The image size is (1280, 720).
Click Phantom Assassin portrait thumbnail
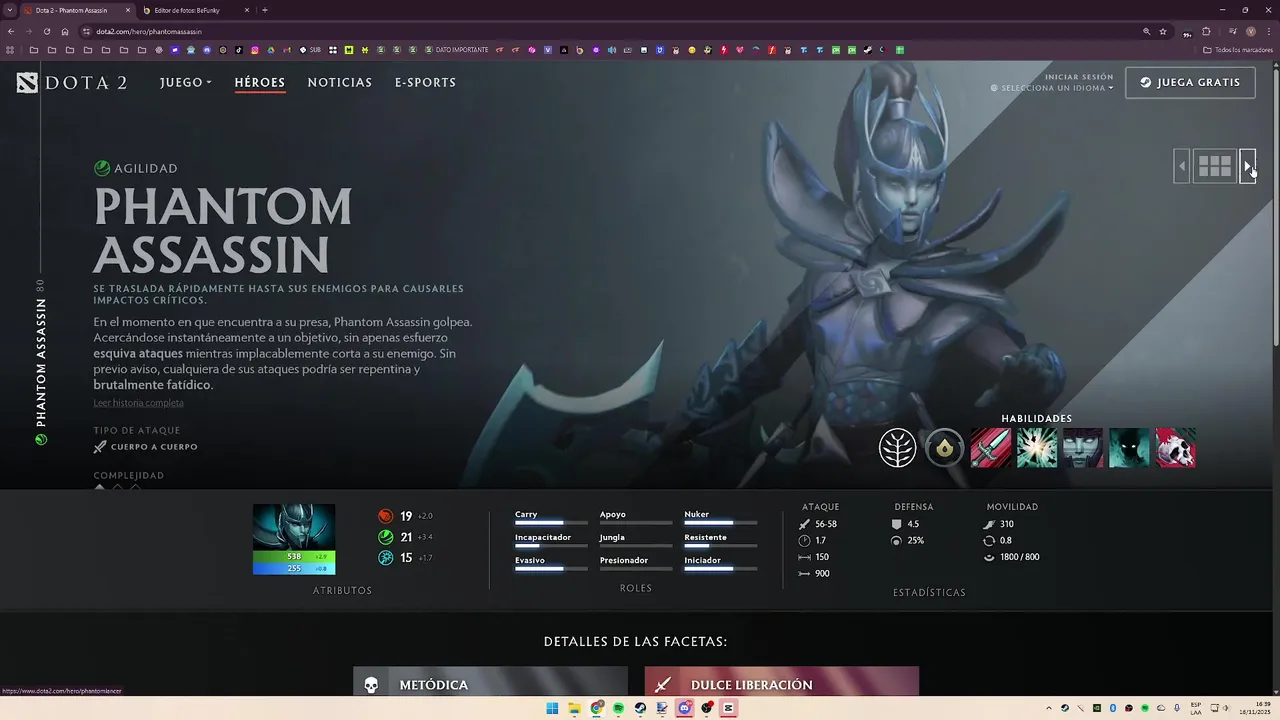pos(294,527)
